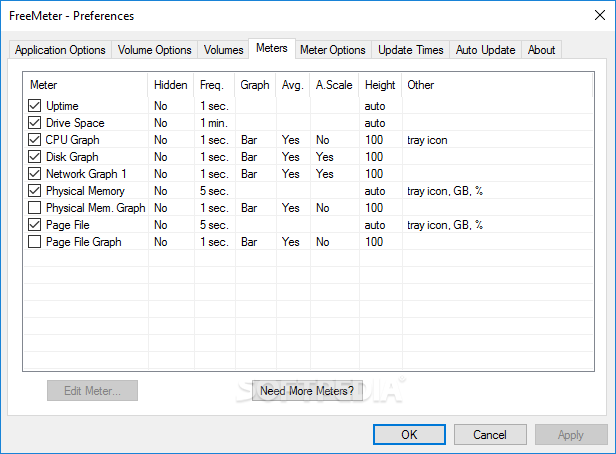Go to the Volumes tab

point(223,50)
